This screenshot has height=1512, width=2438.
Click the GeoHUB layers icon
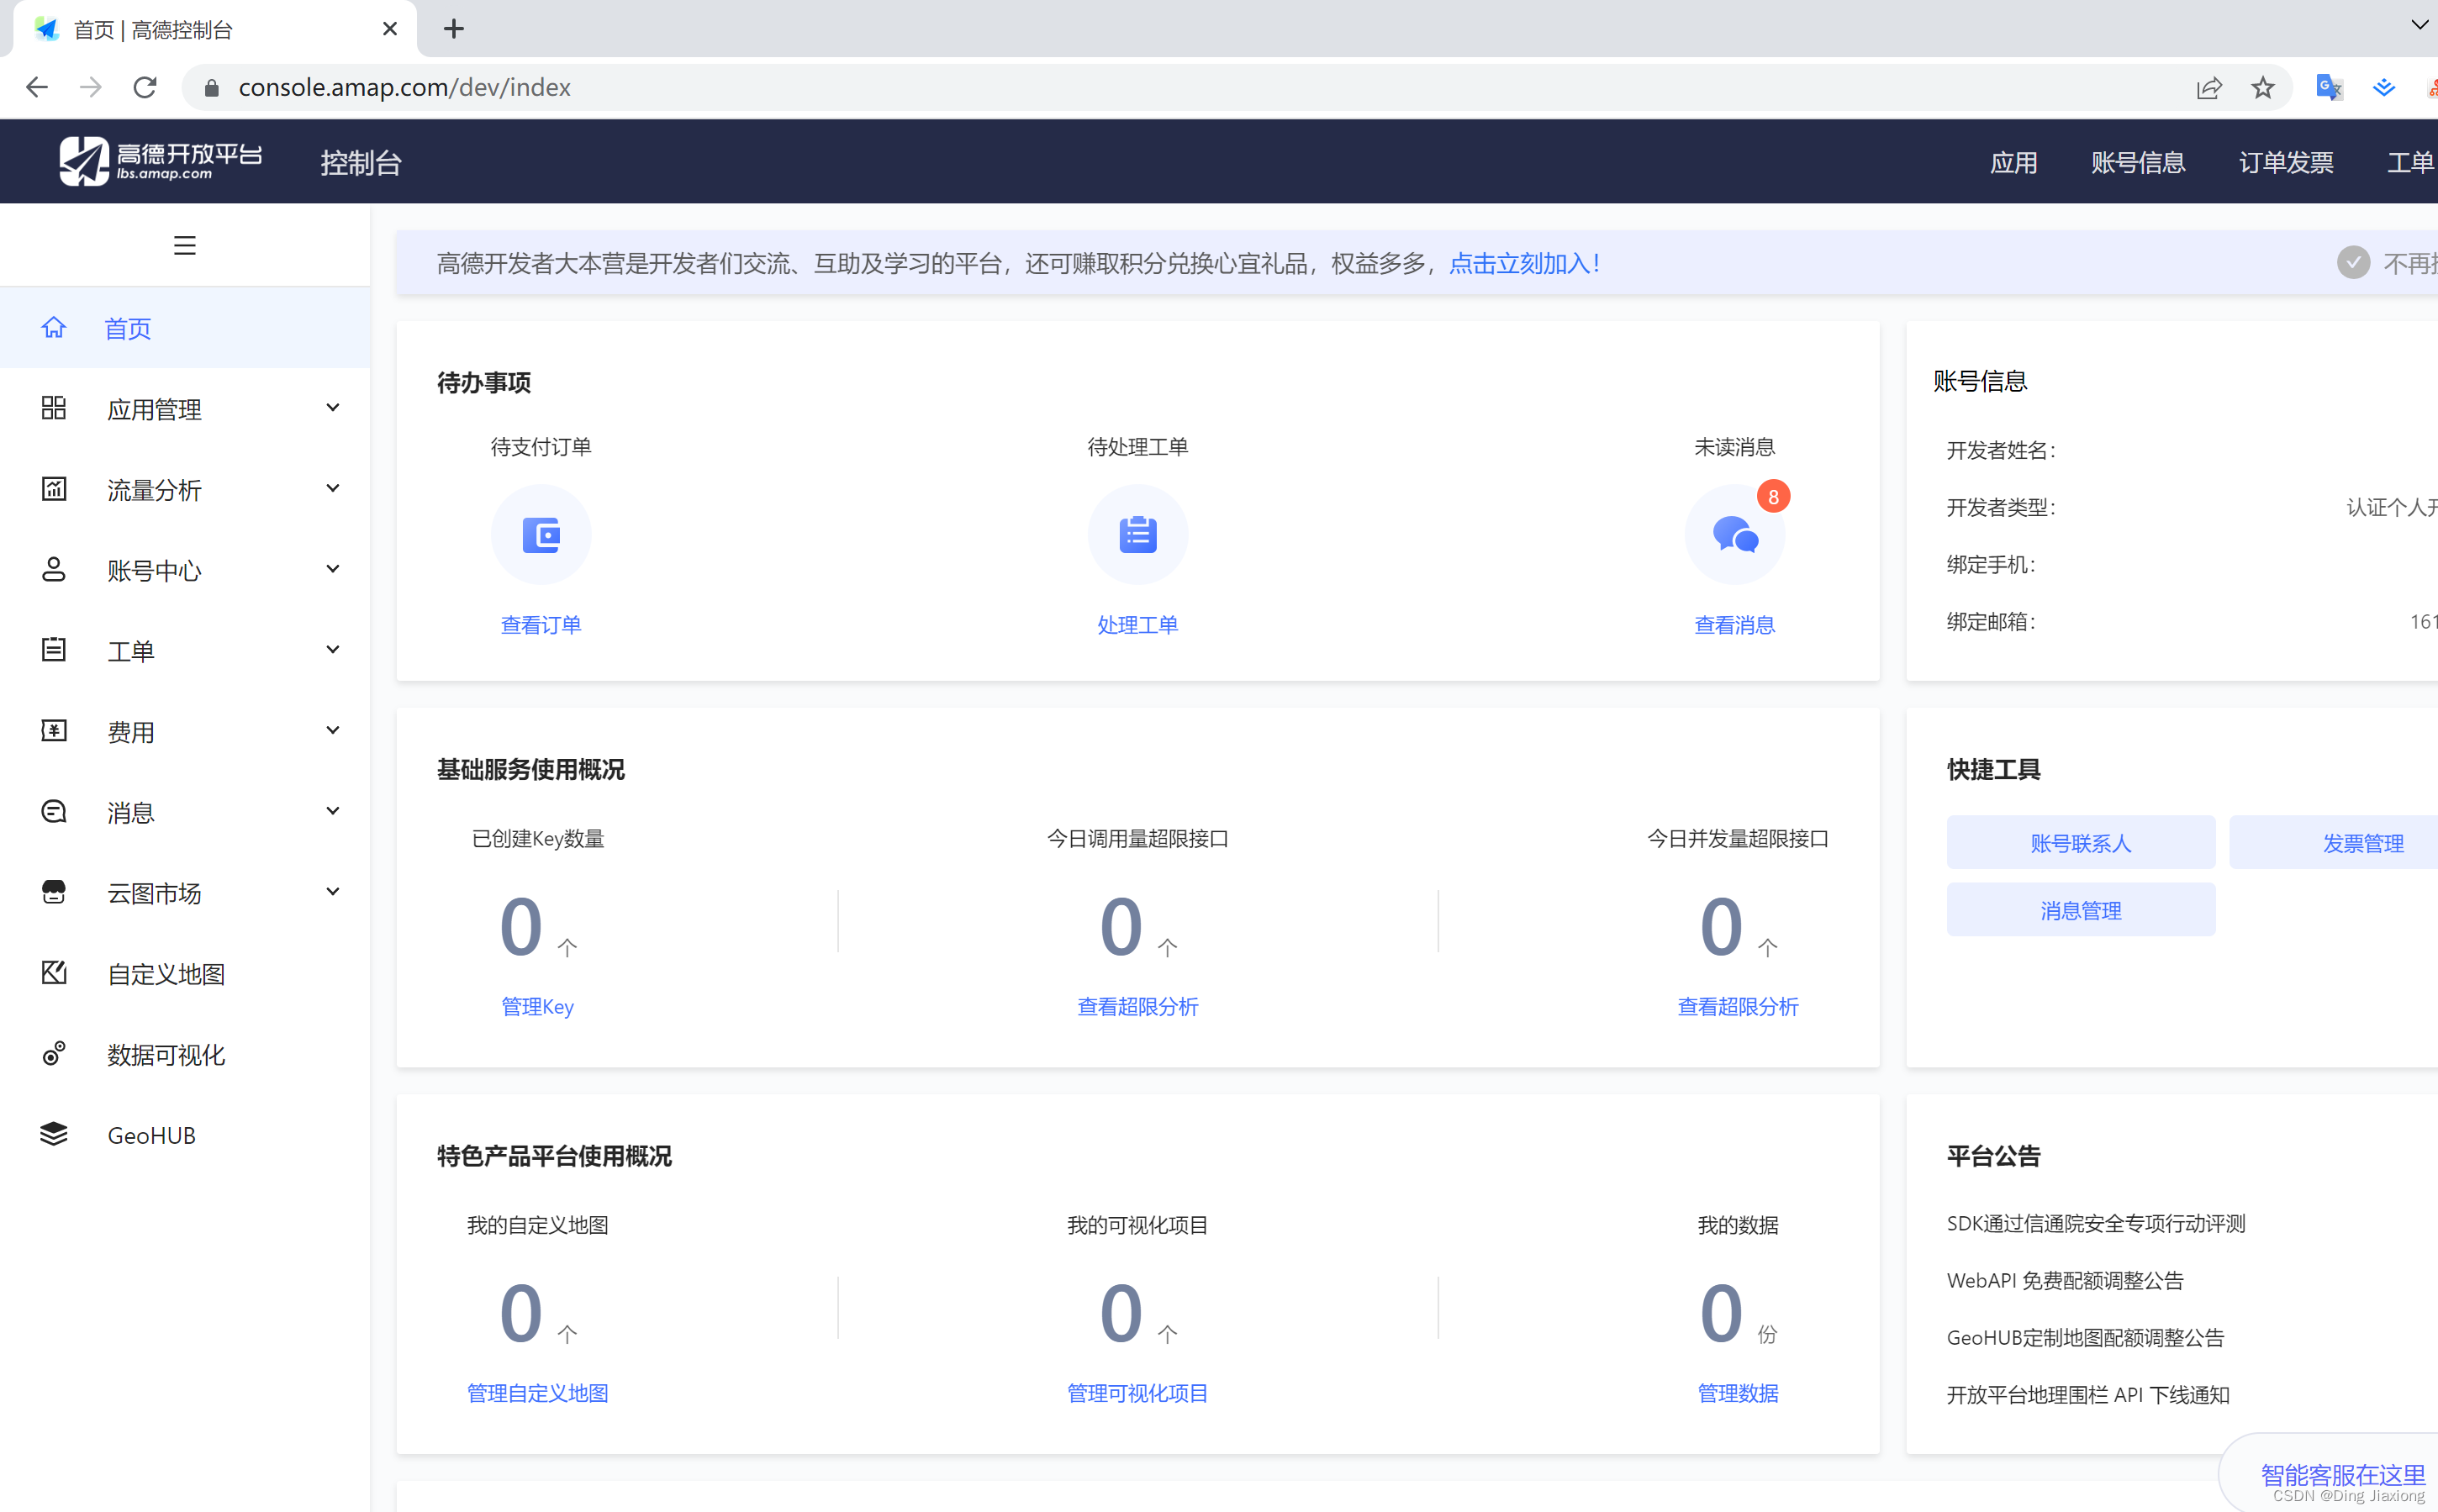coord(53,1134)
